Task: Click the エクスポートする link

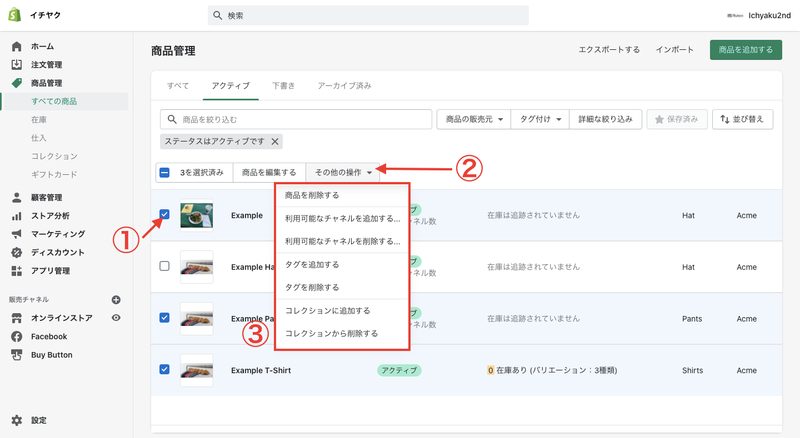Action: click(x=609, y=50)
